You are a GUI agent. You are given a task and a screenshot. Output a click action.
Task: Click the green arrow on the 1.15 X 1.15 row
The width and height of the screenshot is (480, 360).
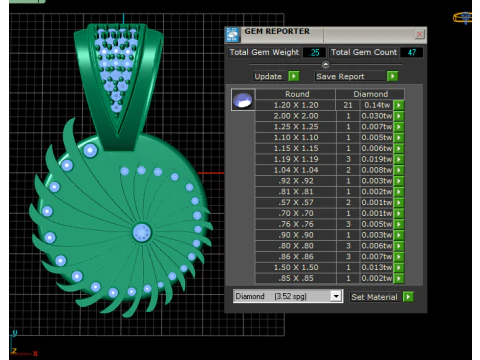point(399,148)
